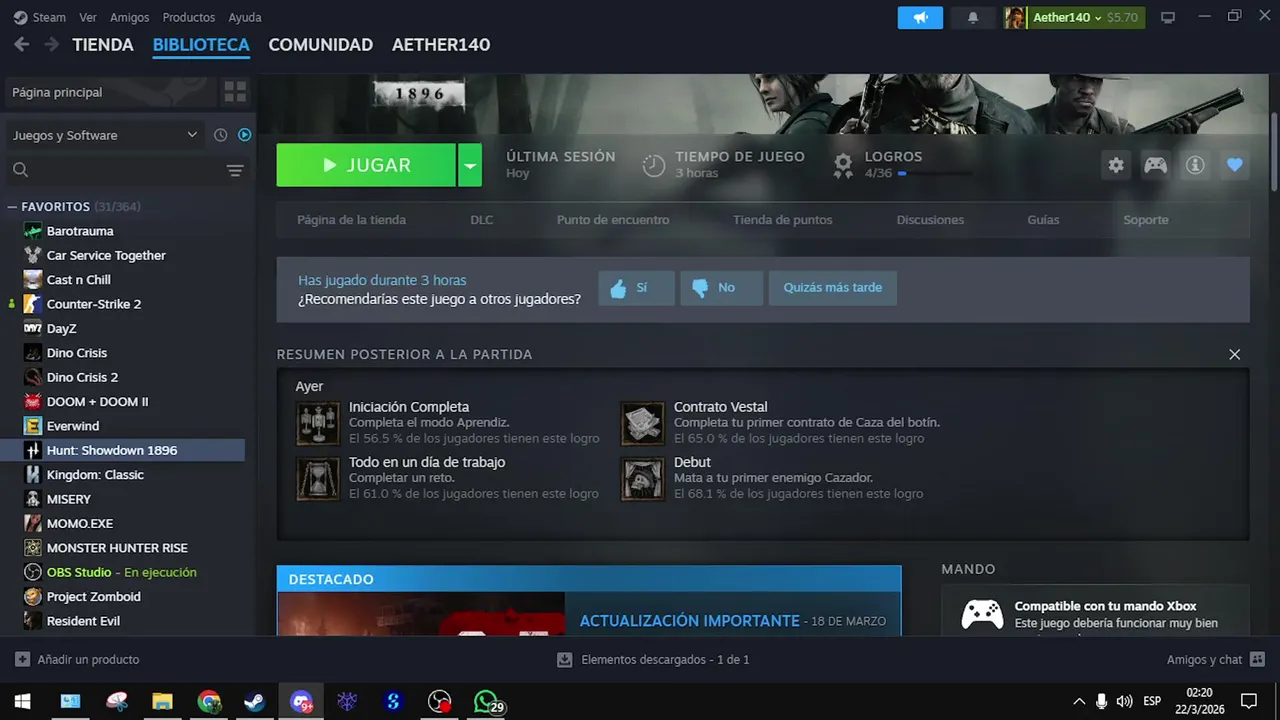Open game settings gear icon
Screen dimensions: 1280x720
point(1116,165)
